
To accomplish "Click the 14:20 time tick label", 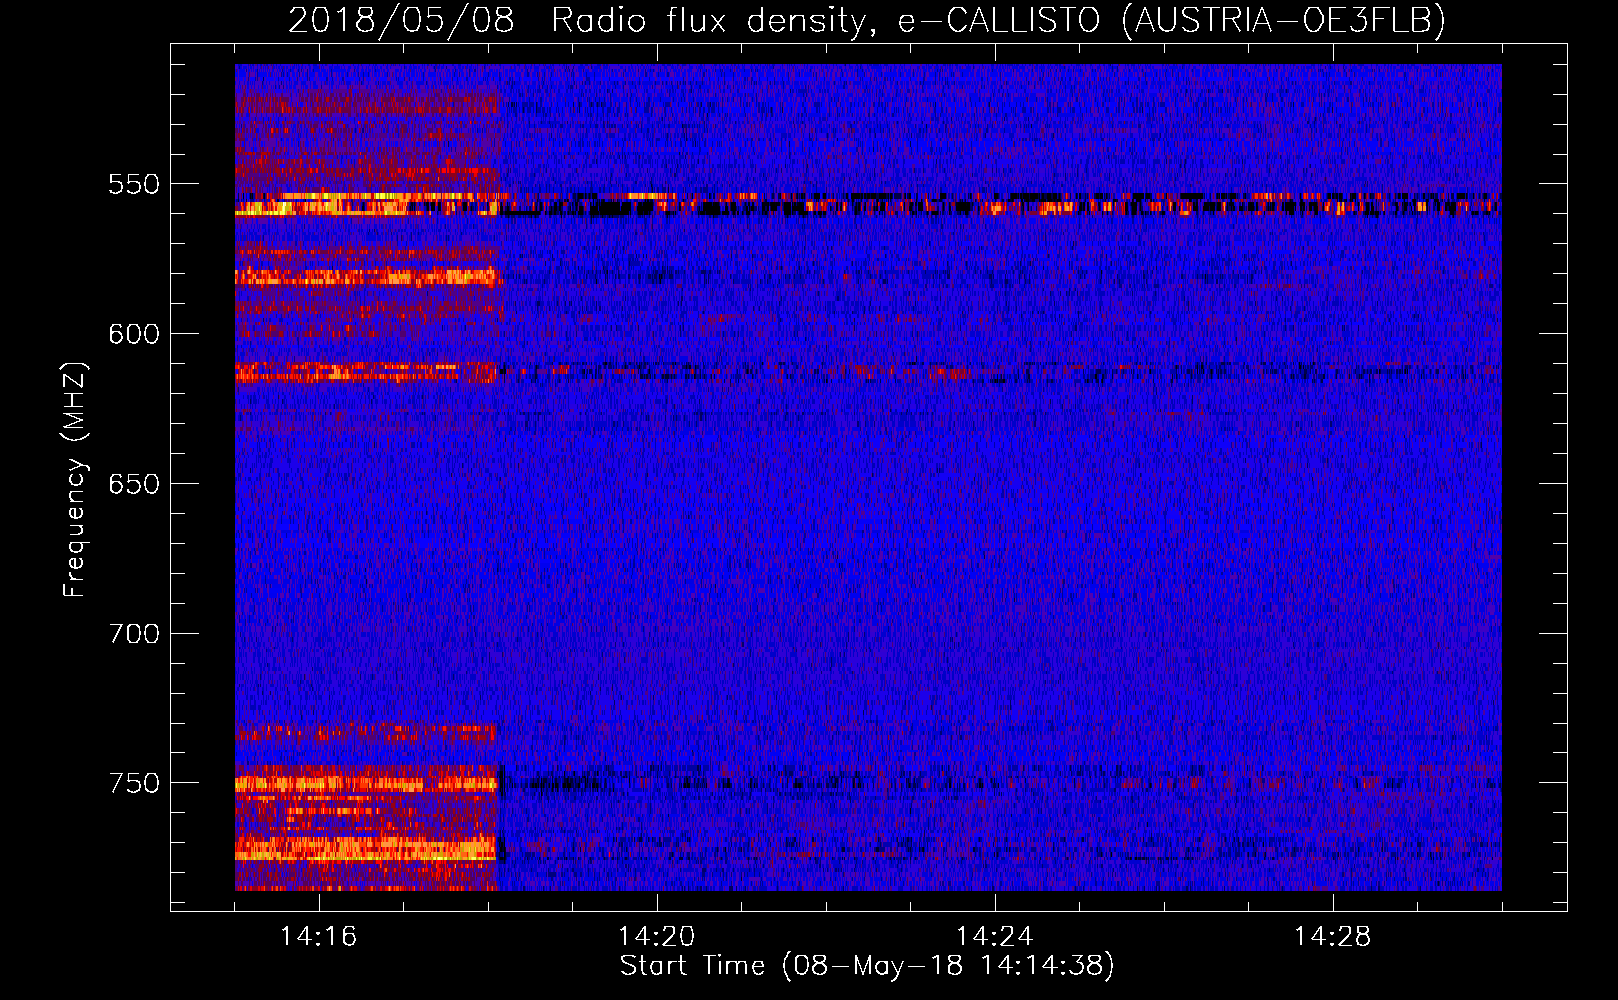I will click(657, 937).
